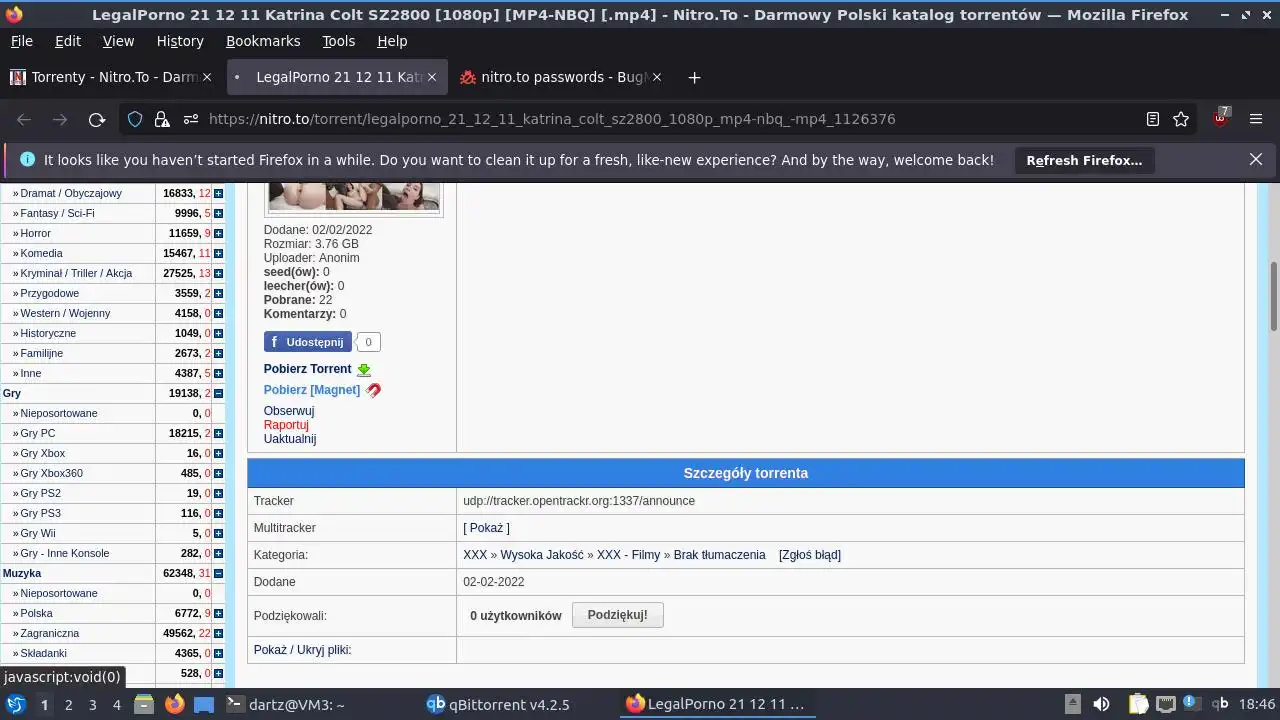Open the tracking protection shield icon

point(135,119)
